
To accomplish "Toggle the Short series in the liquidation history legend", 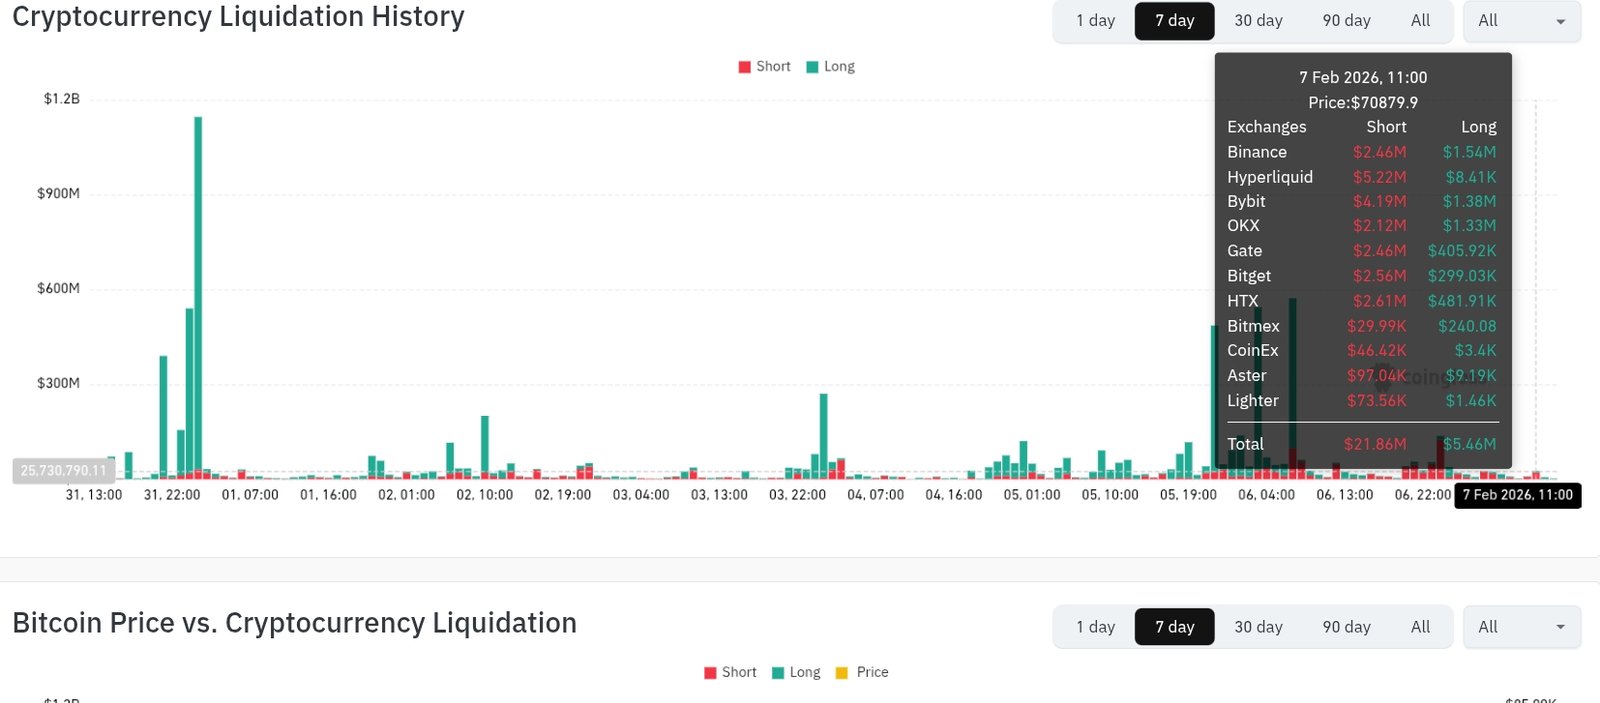I will point(765,67).
